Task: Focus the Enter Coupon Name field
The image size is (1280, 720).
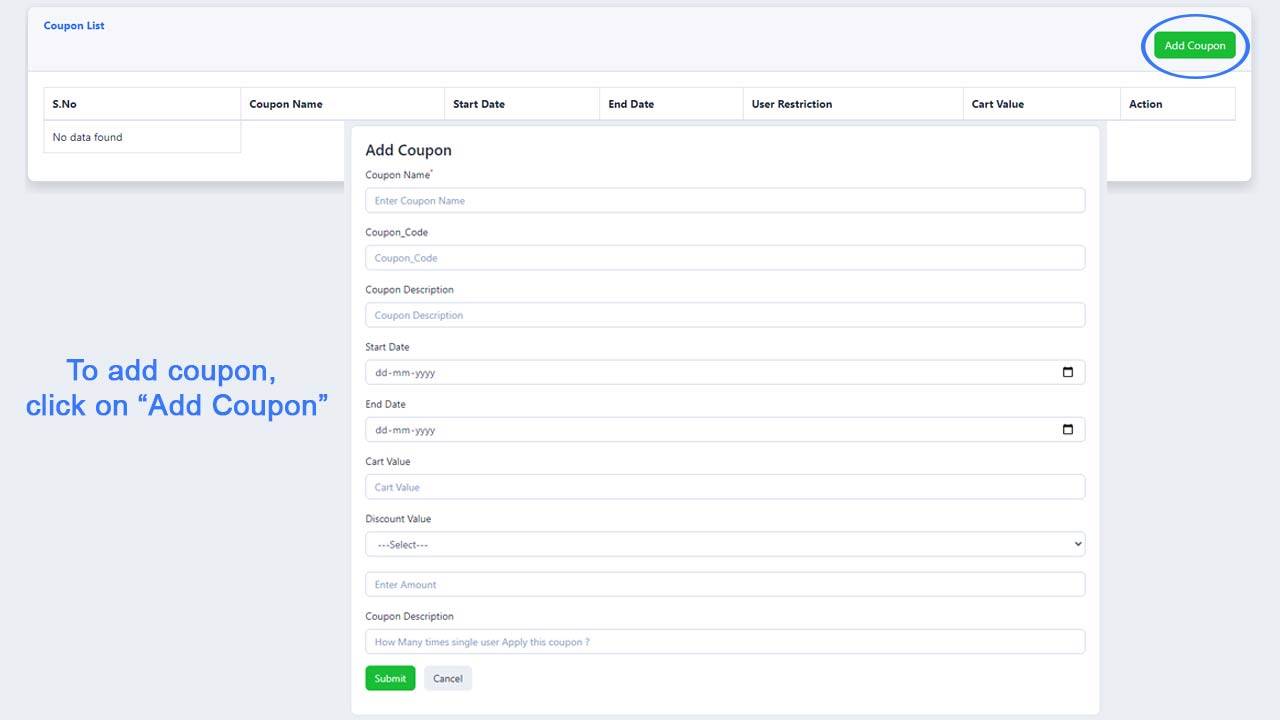Action: [724, 200]
